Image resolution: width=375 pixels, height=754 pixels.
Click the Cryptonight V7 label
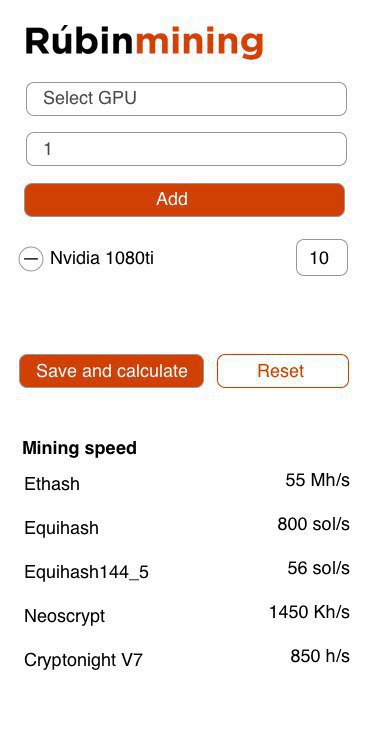[x=83, y=660]
